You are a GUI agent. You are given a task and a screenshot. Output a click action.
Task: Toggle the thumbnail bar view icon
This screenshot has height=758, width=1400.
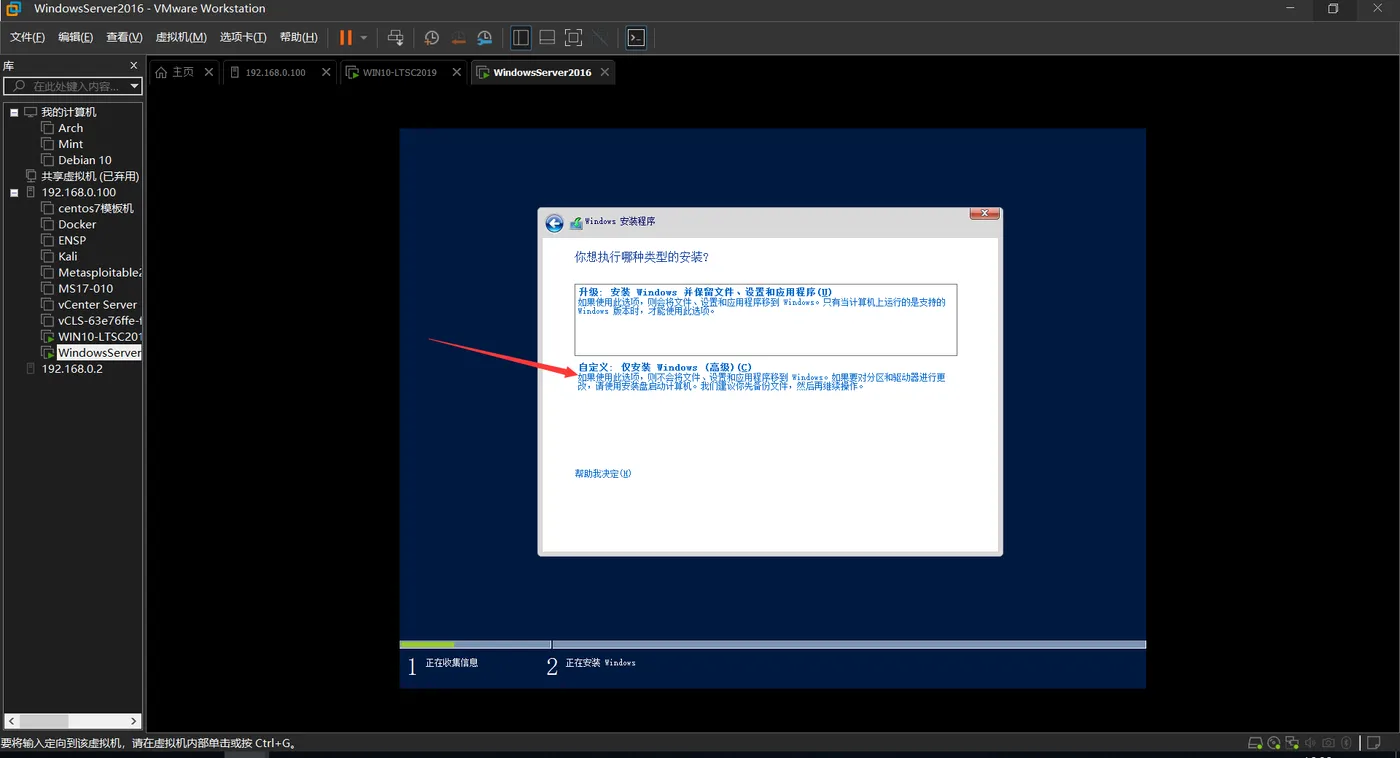[x=547, y=38]
